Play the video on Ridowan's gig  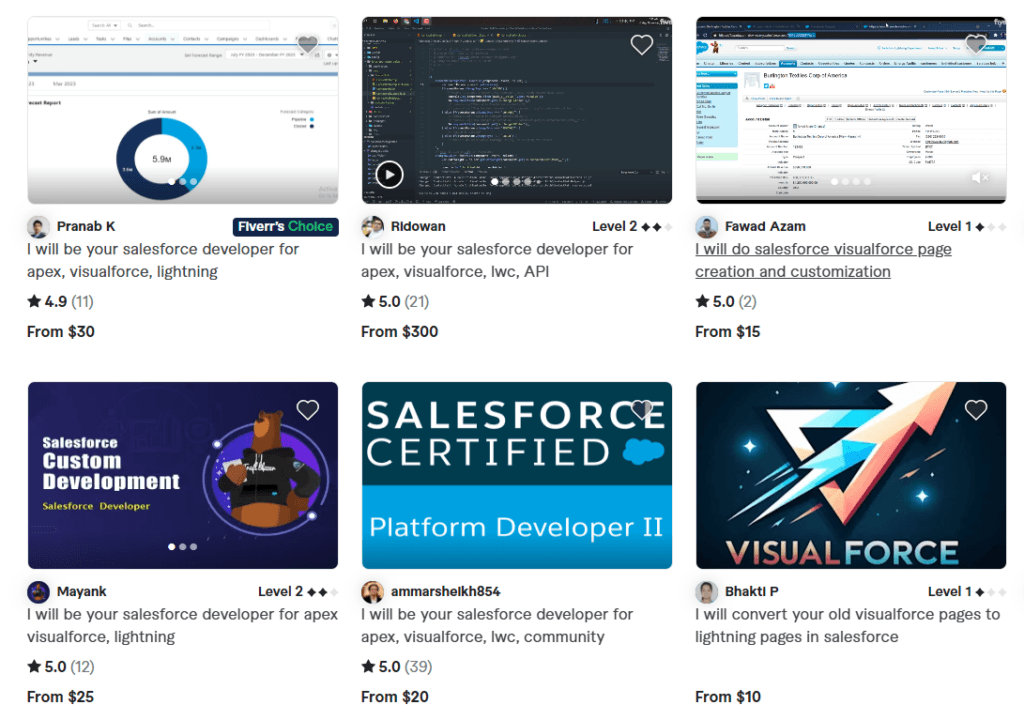tap(389, 174)
